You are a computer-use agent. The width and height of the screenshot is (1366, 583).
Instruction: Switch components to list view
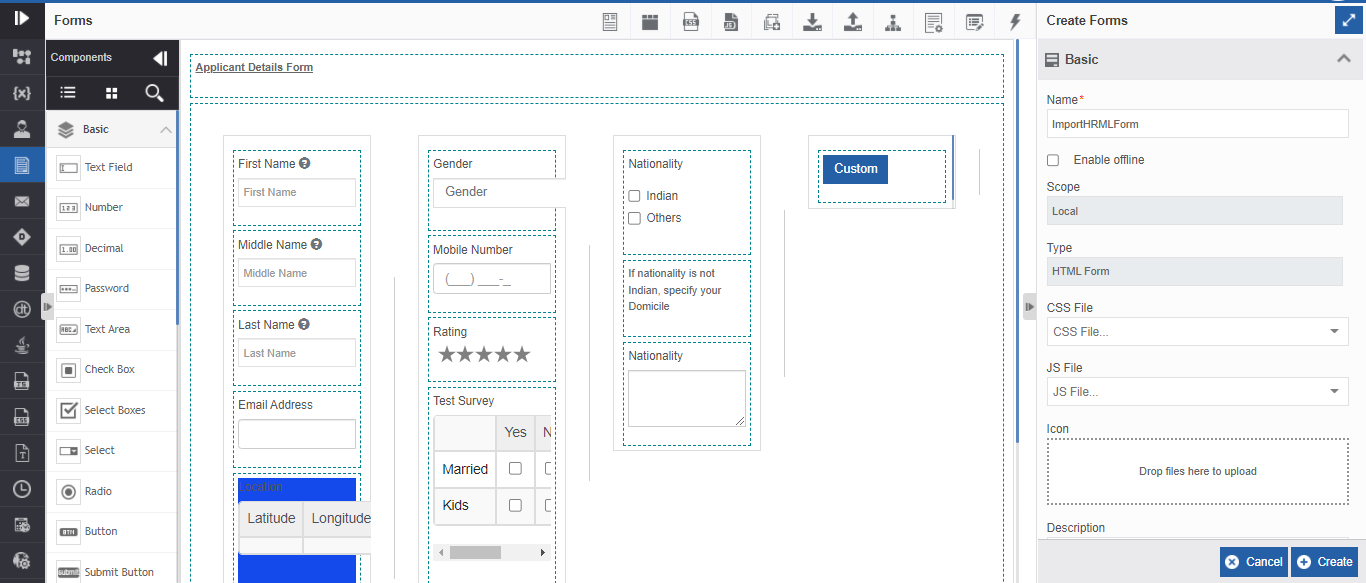[x=68, y=93]
